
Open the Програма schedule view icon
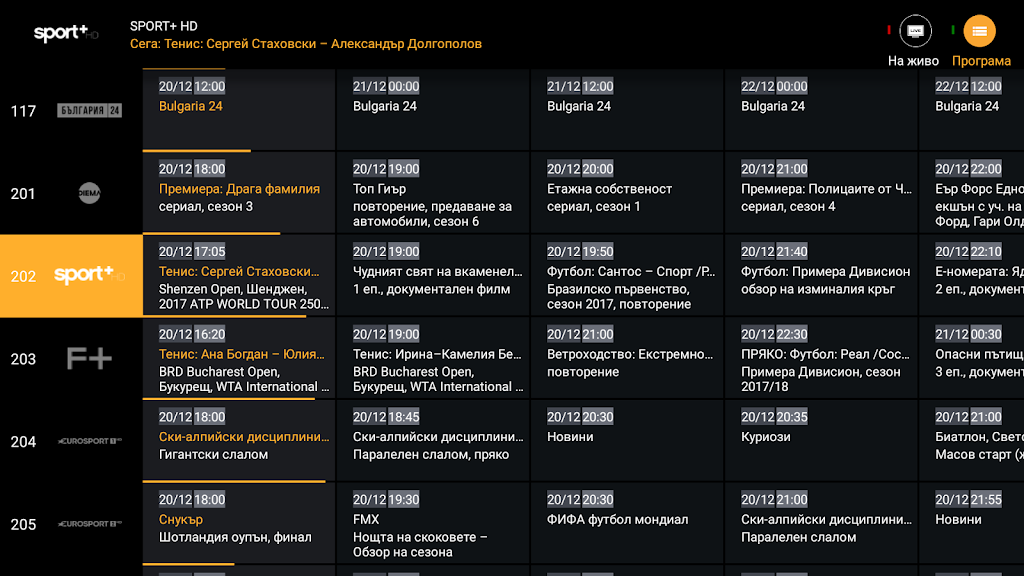tap(979, 31)
